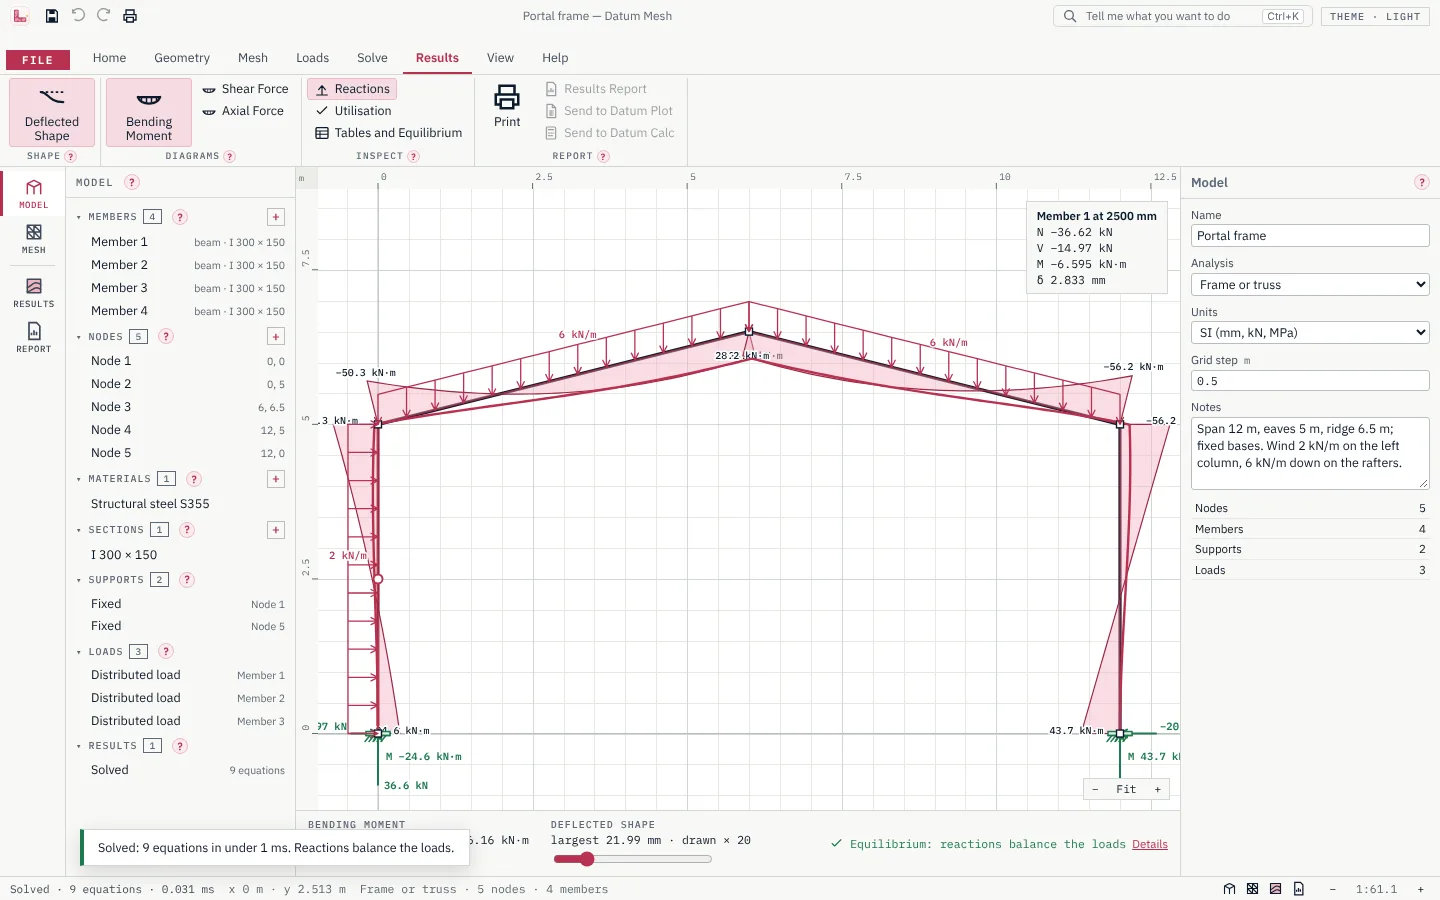
Task: Toggle the Axial Force diagram
Action: (x=244, y=111)
